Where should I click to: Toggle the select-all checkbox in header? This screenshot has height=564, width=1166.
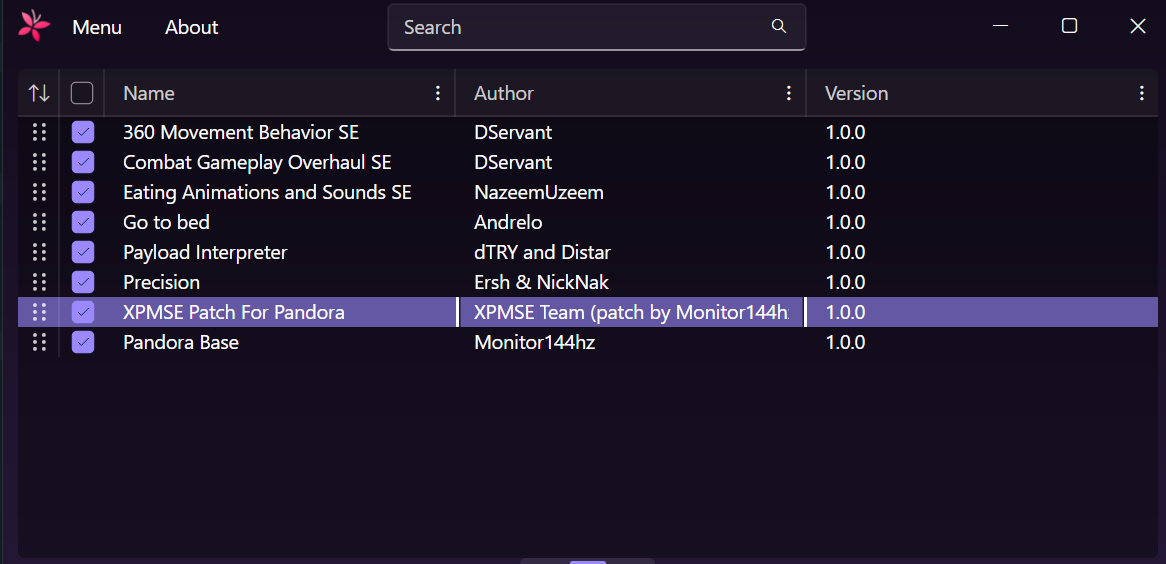coord(82,93)
